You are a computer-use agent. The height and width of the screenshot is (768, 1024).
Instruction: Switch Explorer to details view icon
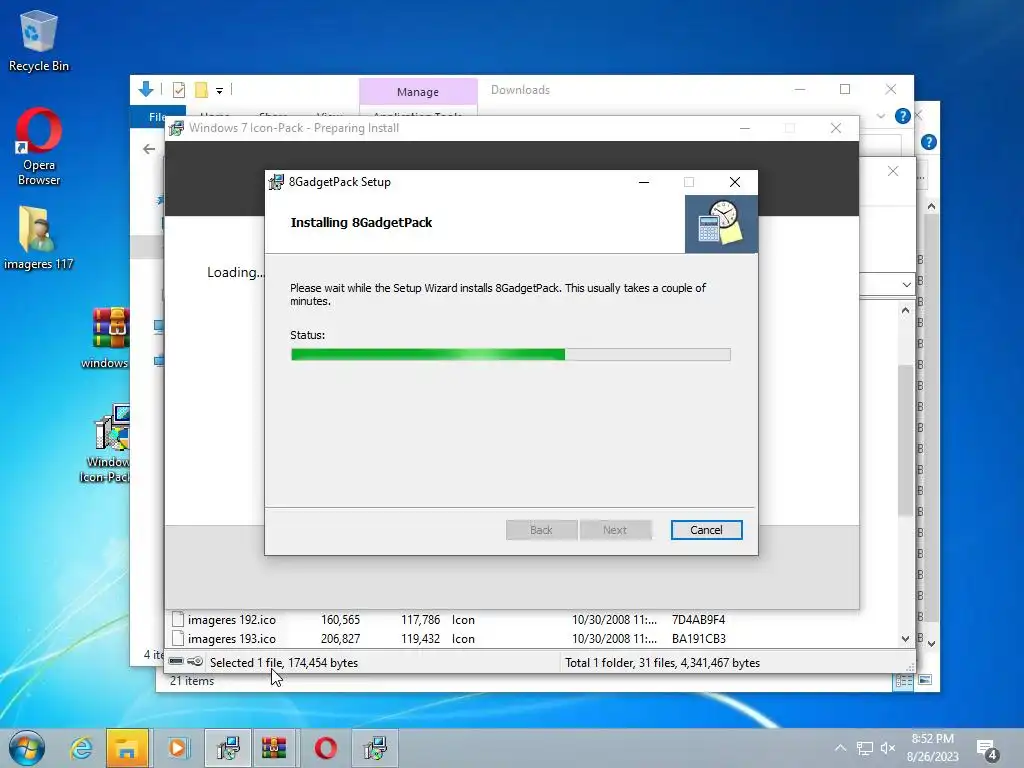904,681
